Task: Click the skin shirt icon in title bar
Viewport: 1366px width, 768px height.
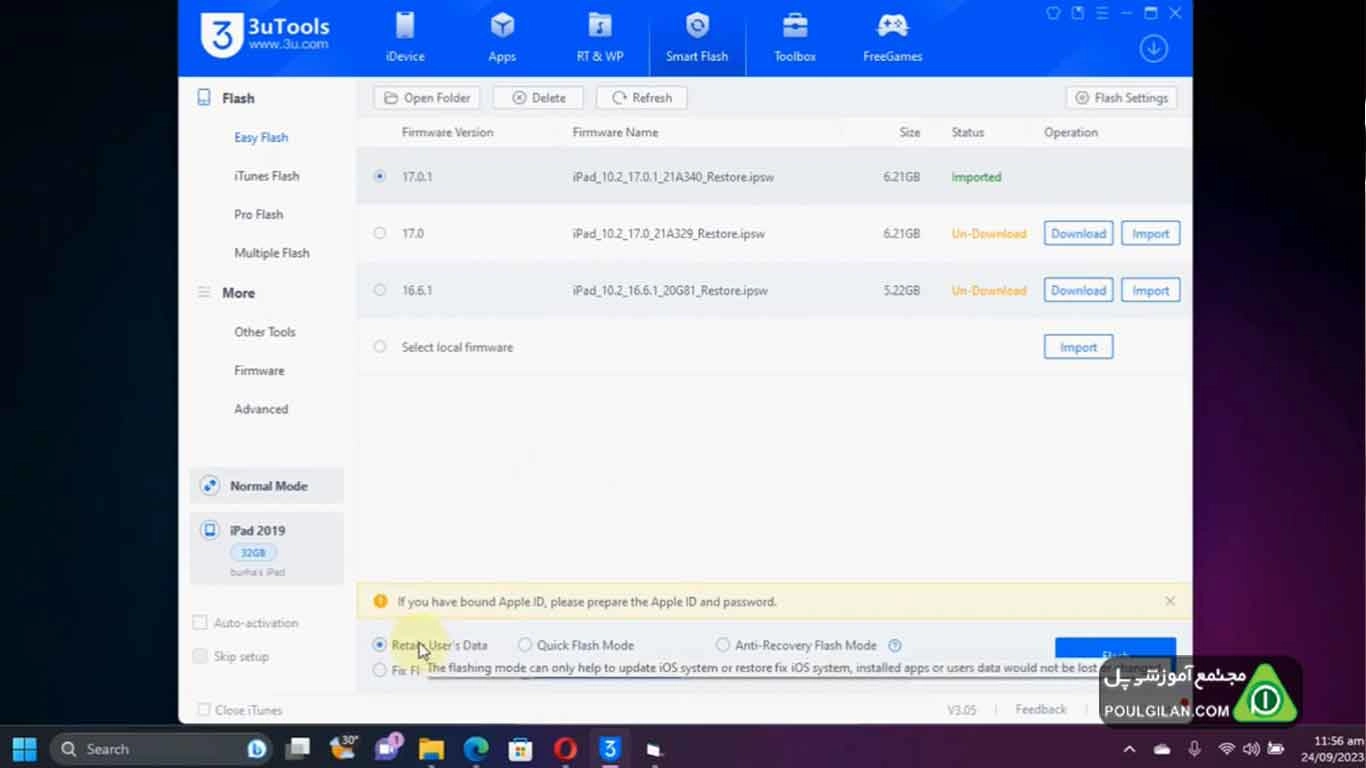Action: coord(1053,13)
